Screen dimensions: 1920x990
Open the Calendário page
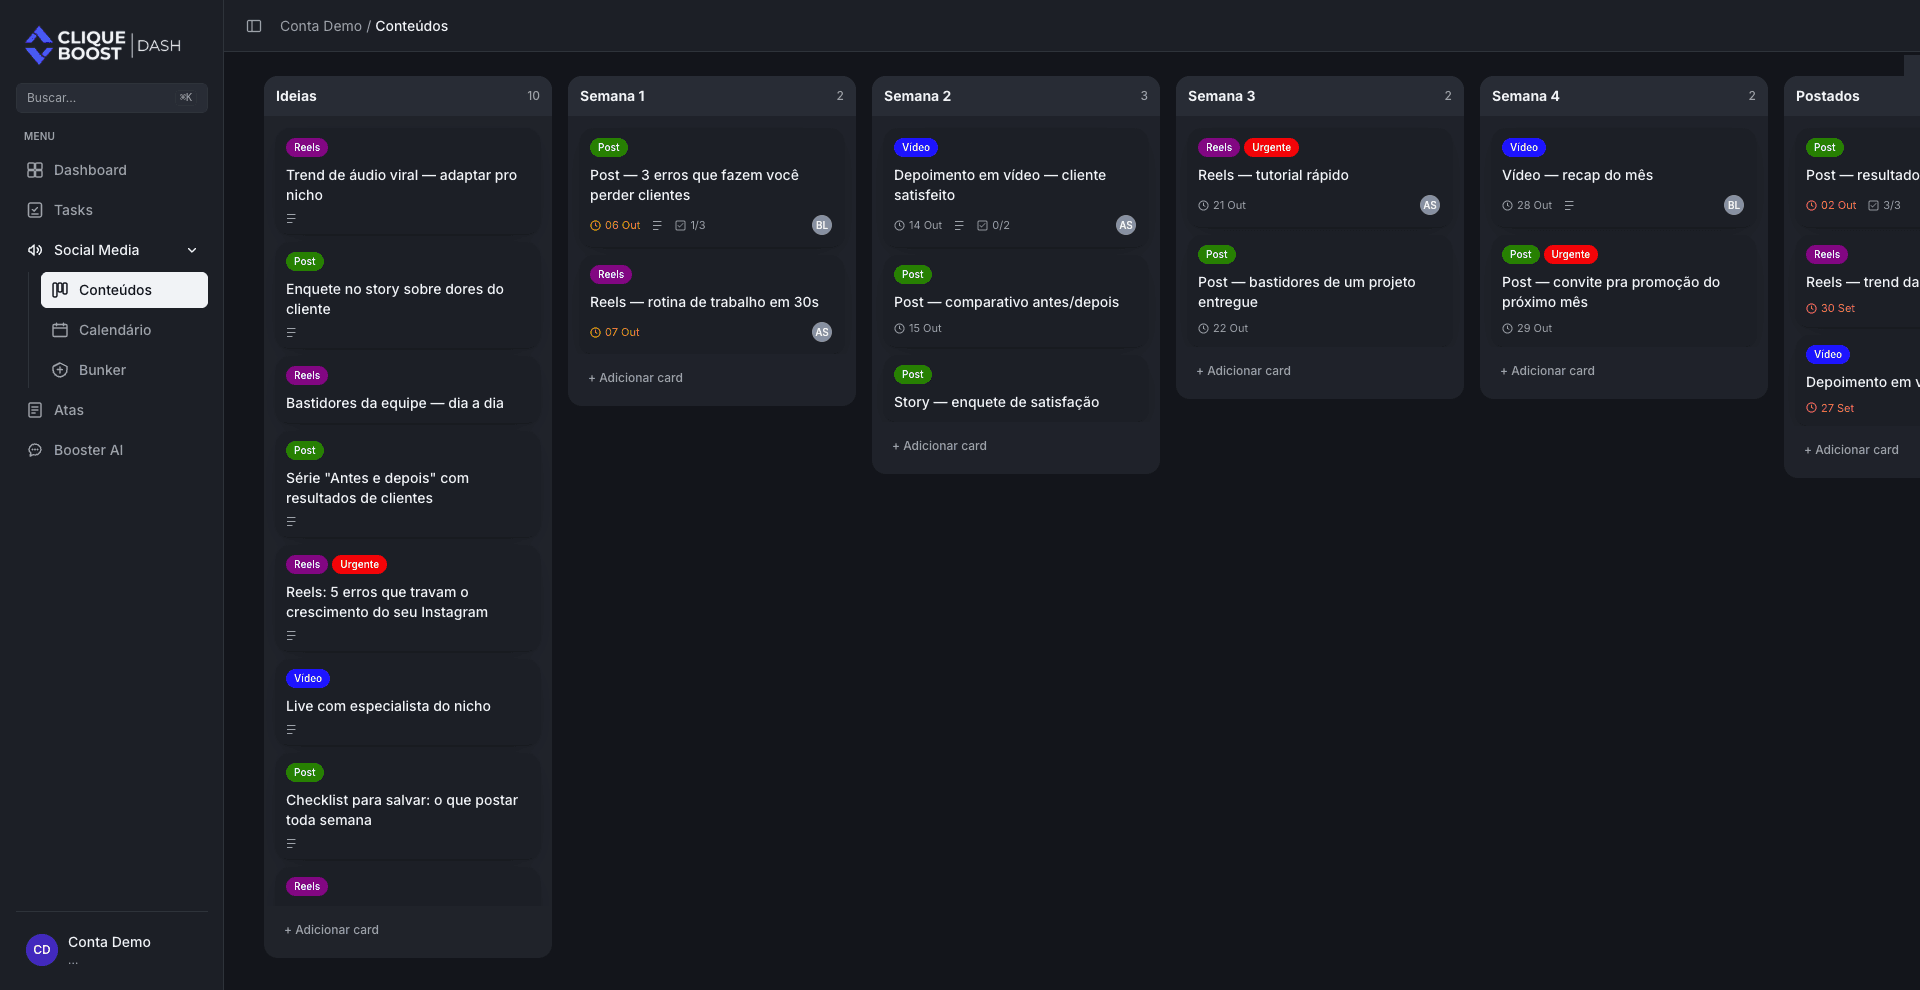(x=124, y=330)
